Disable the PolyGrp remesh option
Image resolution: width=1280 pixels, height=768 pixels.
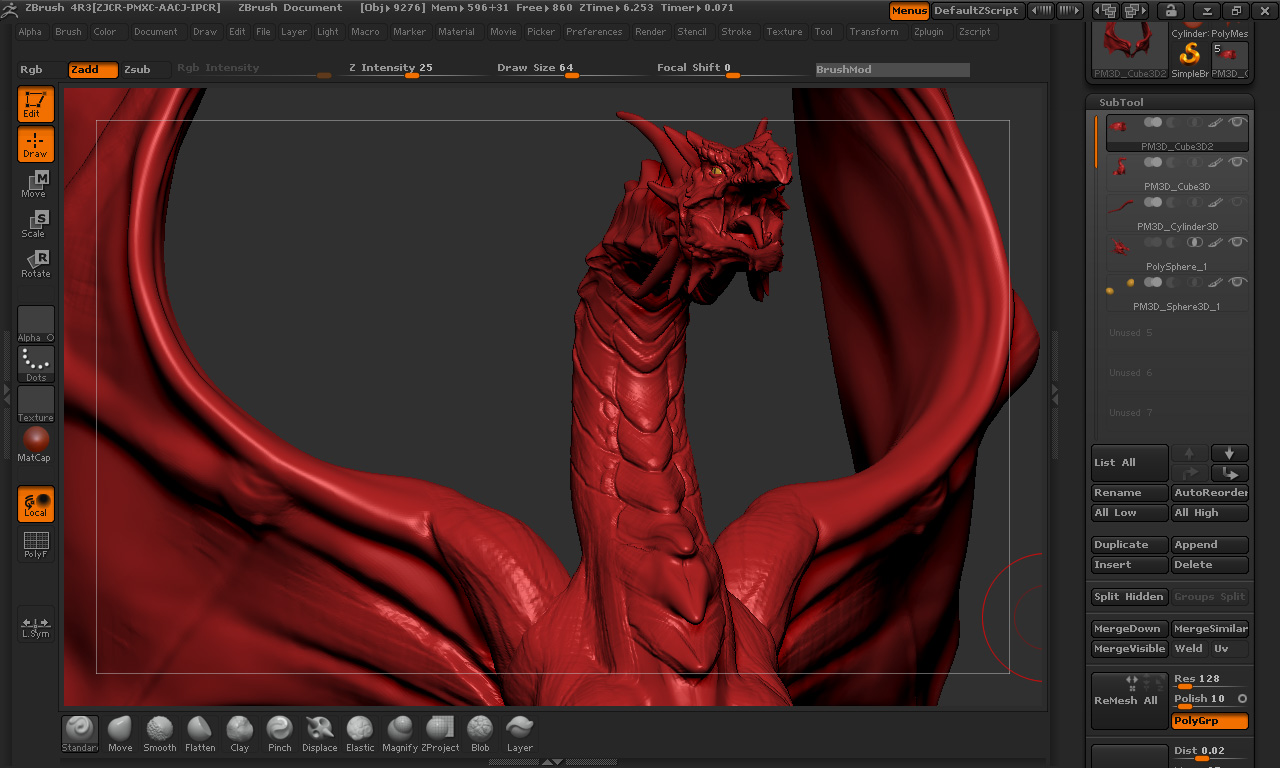[x=1210, y=721]
